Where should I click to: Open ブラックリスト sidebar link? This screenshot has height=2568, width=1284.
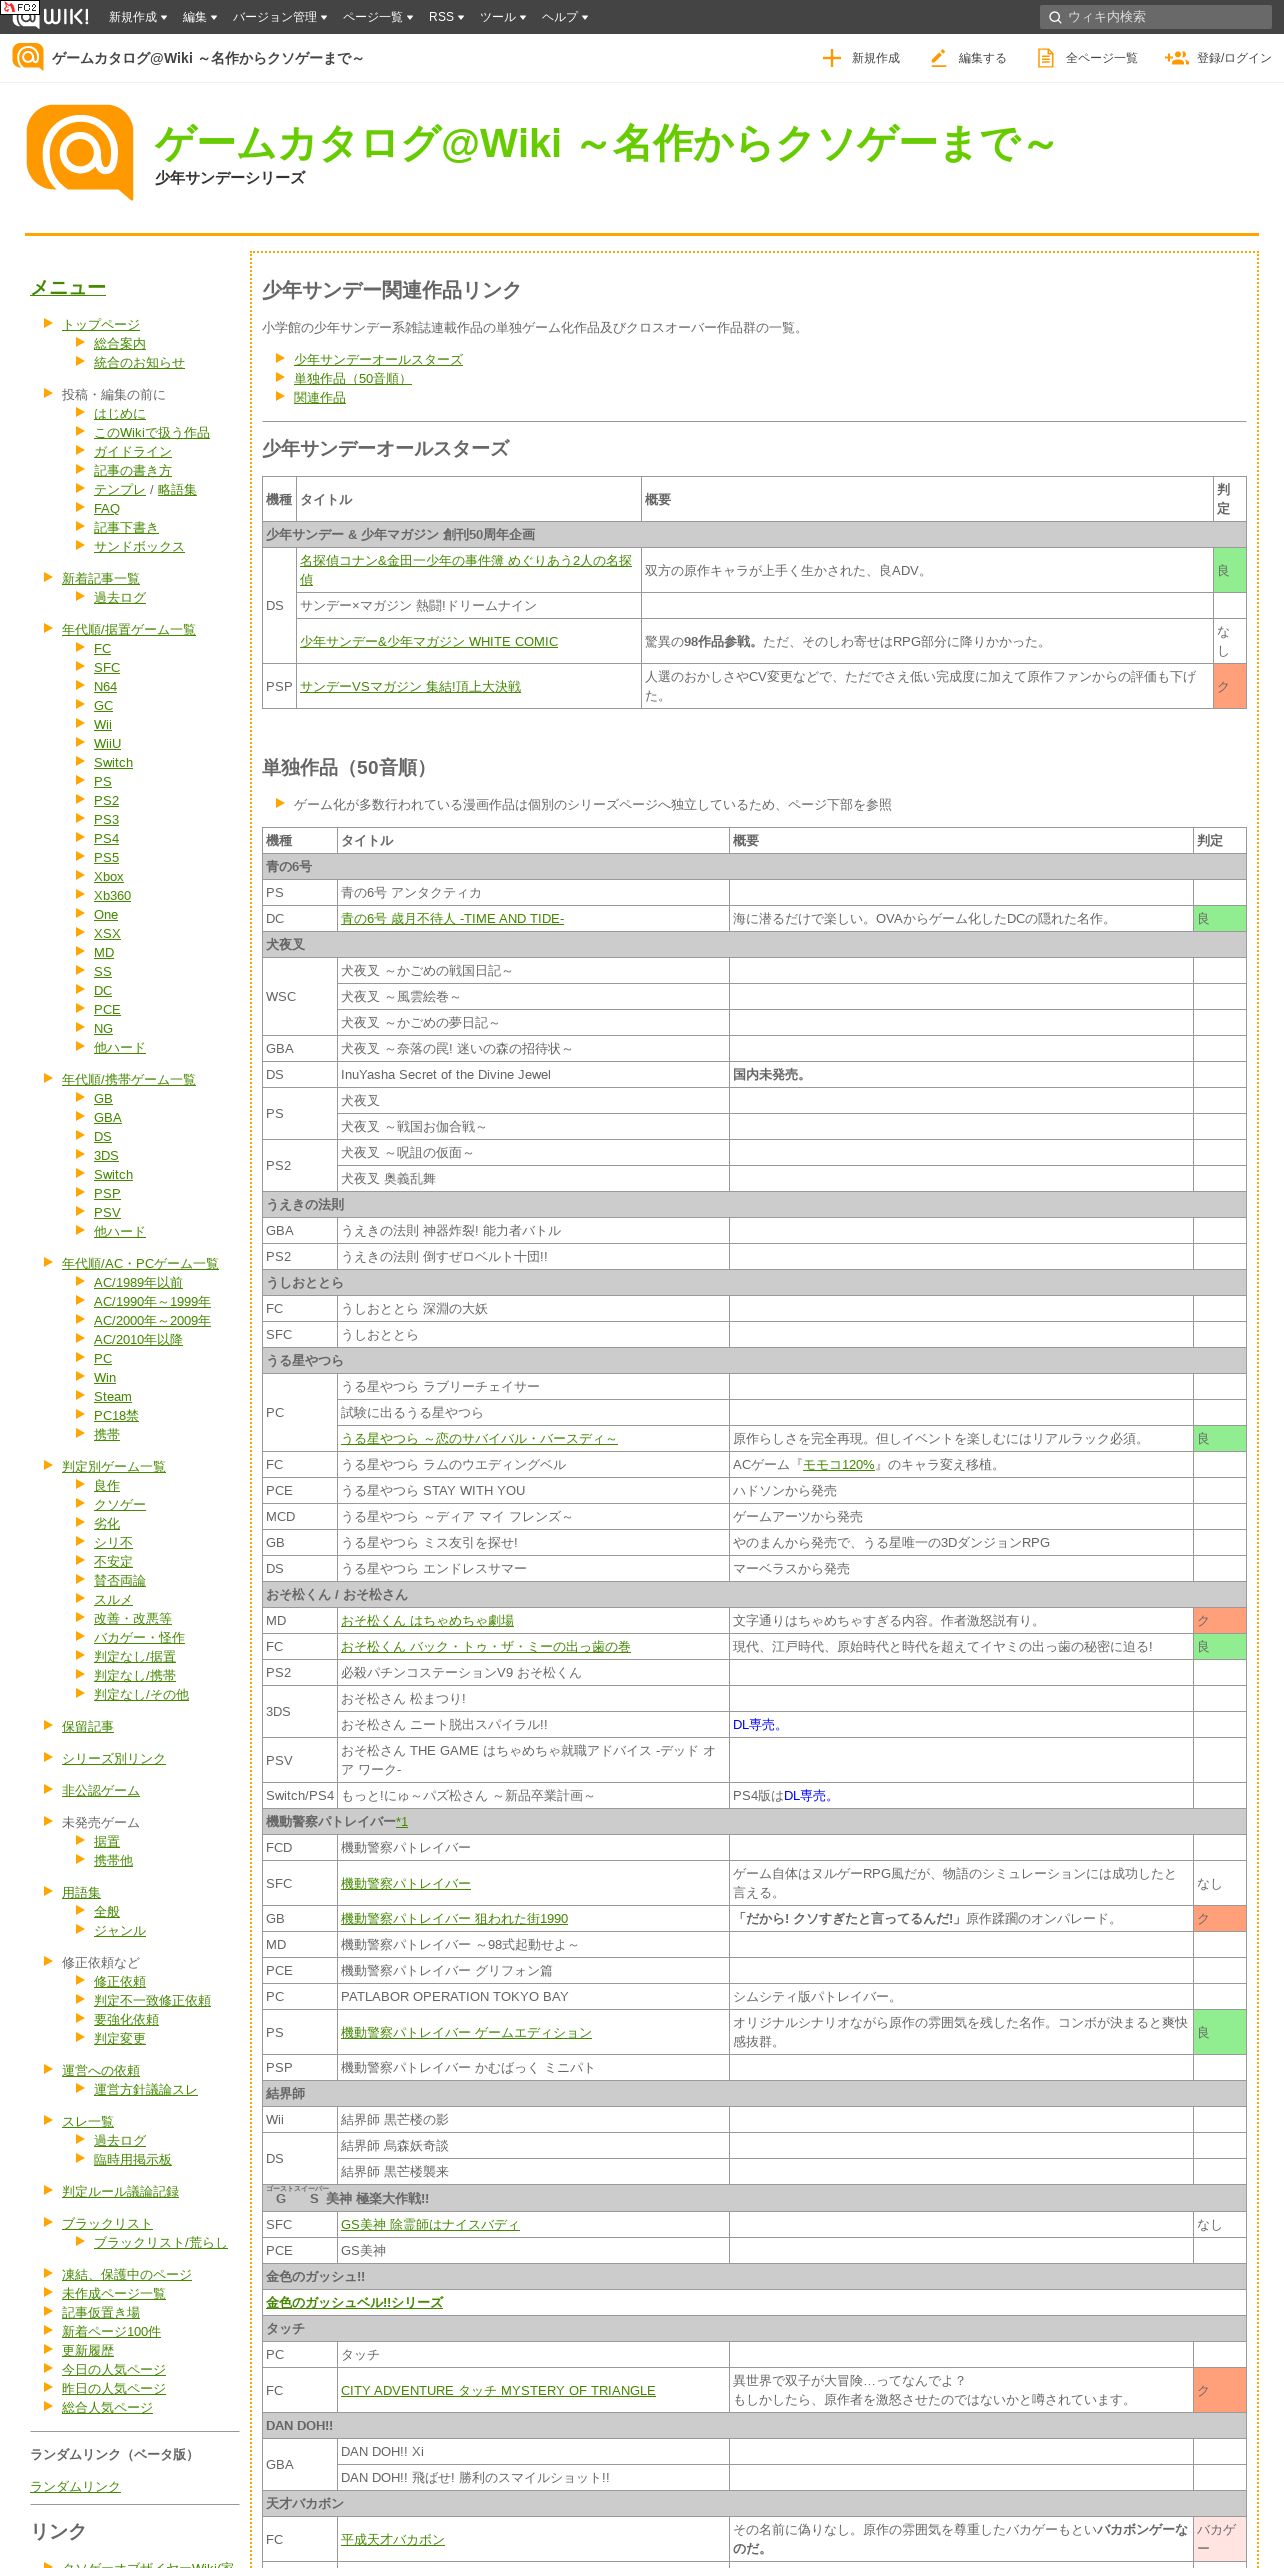107,2224
